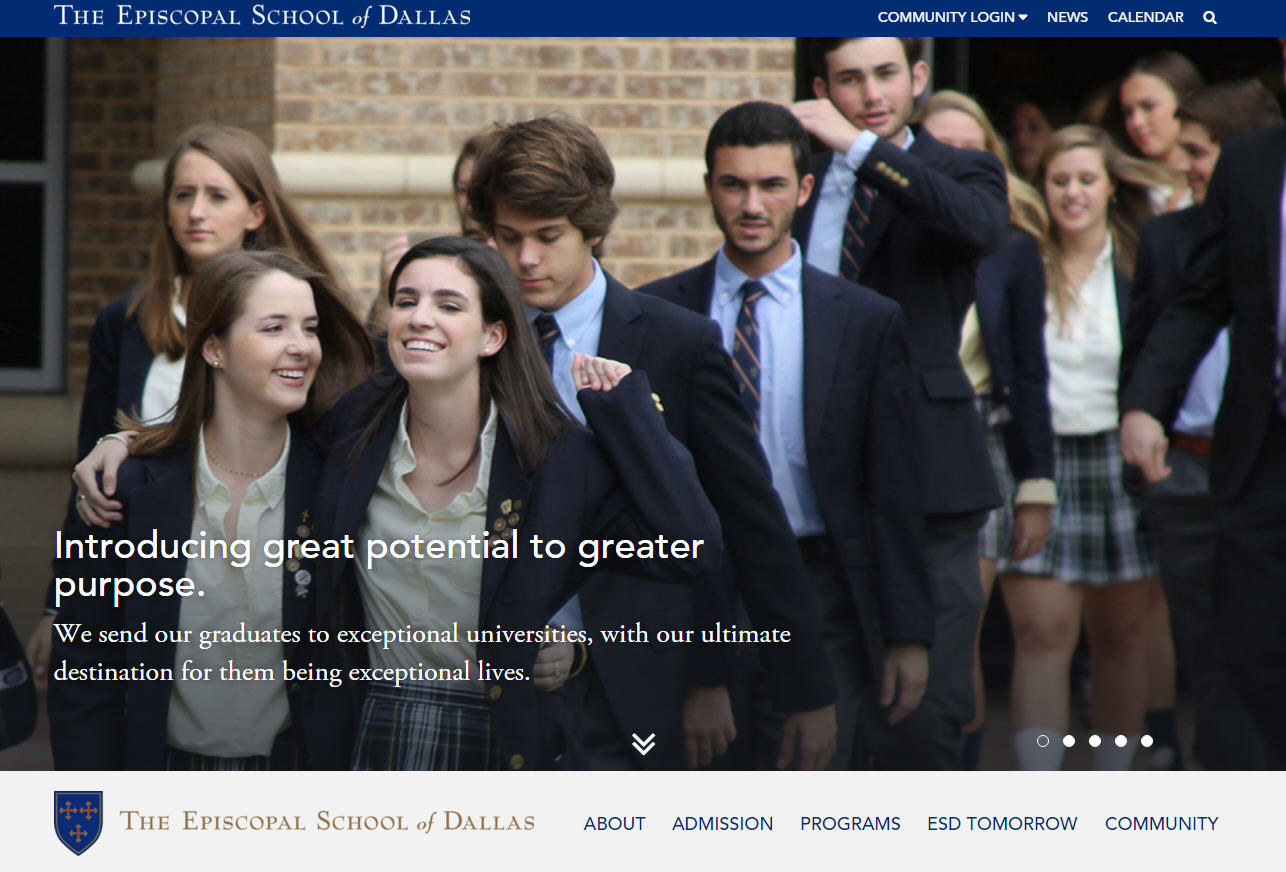Screen dimensions: 1286x872
Task: Open the Admission menu
Action: pyautogui.click(x=723, y=824)
